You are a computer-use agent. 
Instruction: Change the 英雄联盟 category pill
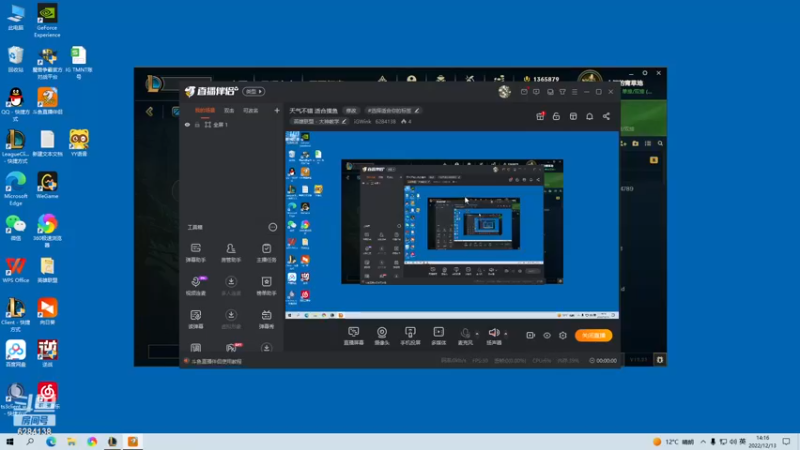click(319, 121)
